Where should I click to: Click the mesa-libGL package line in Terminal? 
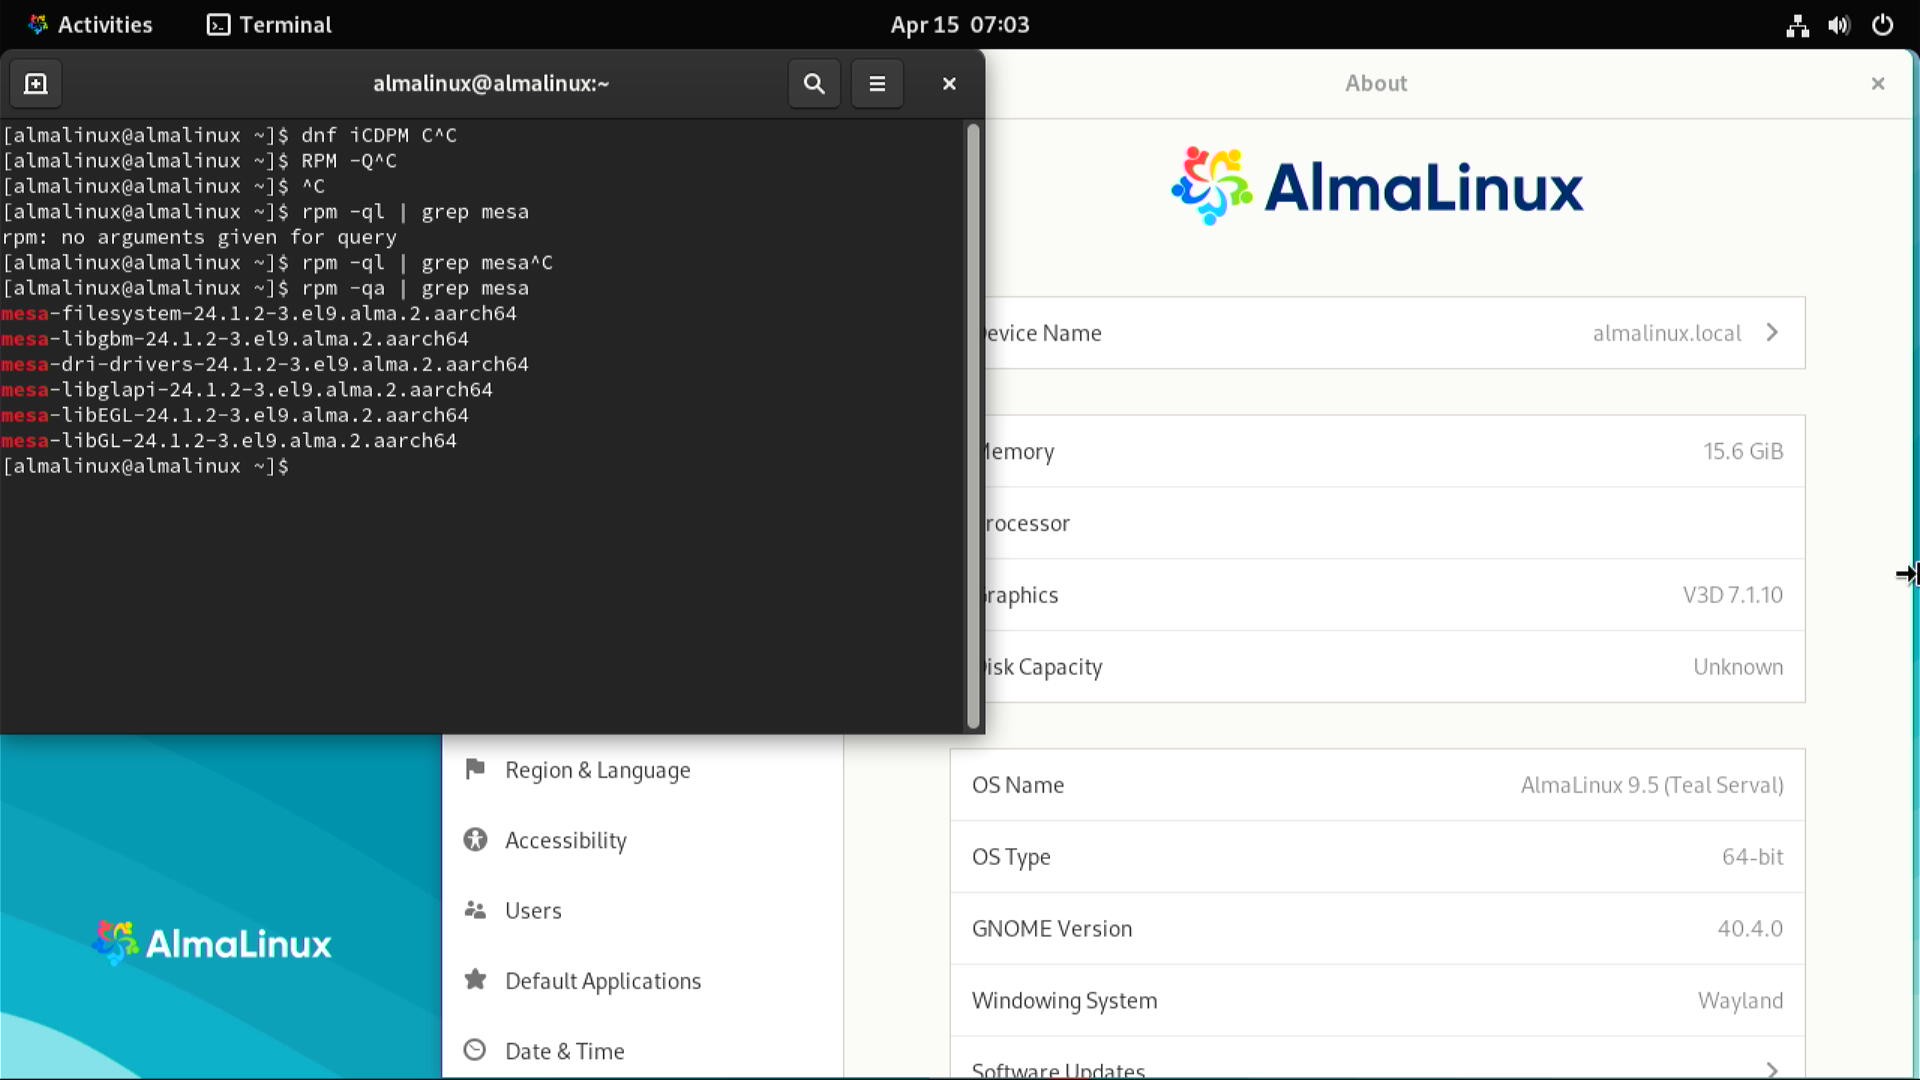pos(229,441)
